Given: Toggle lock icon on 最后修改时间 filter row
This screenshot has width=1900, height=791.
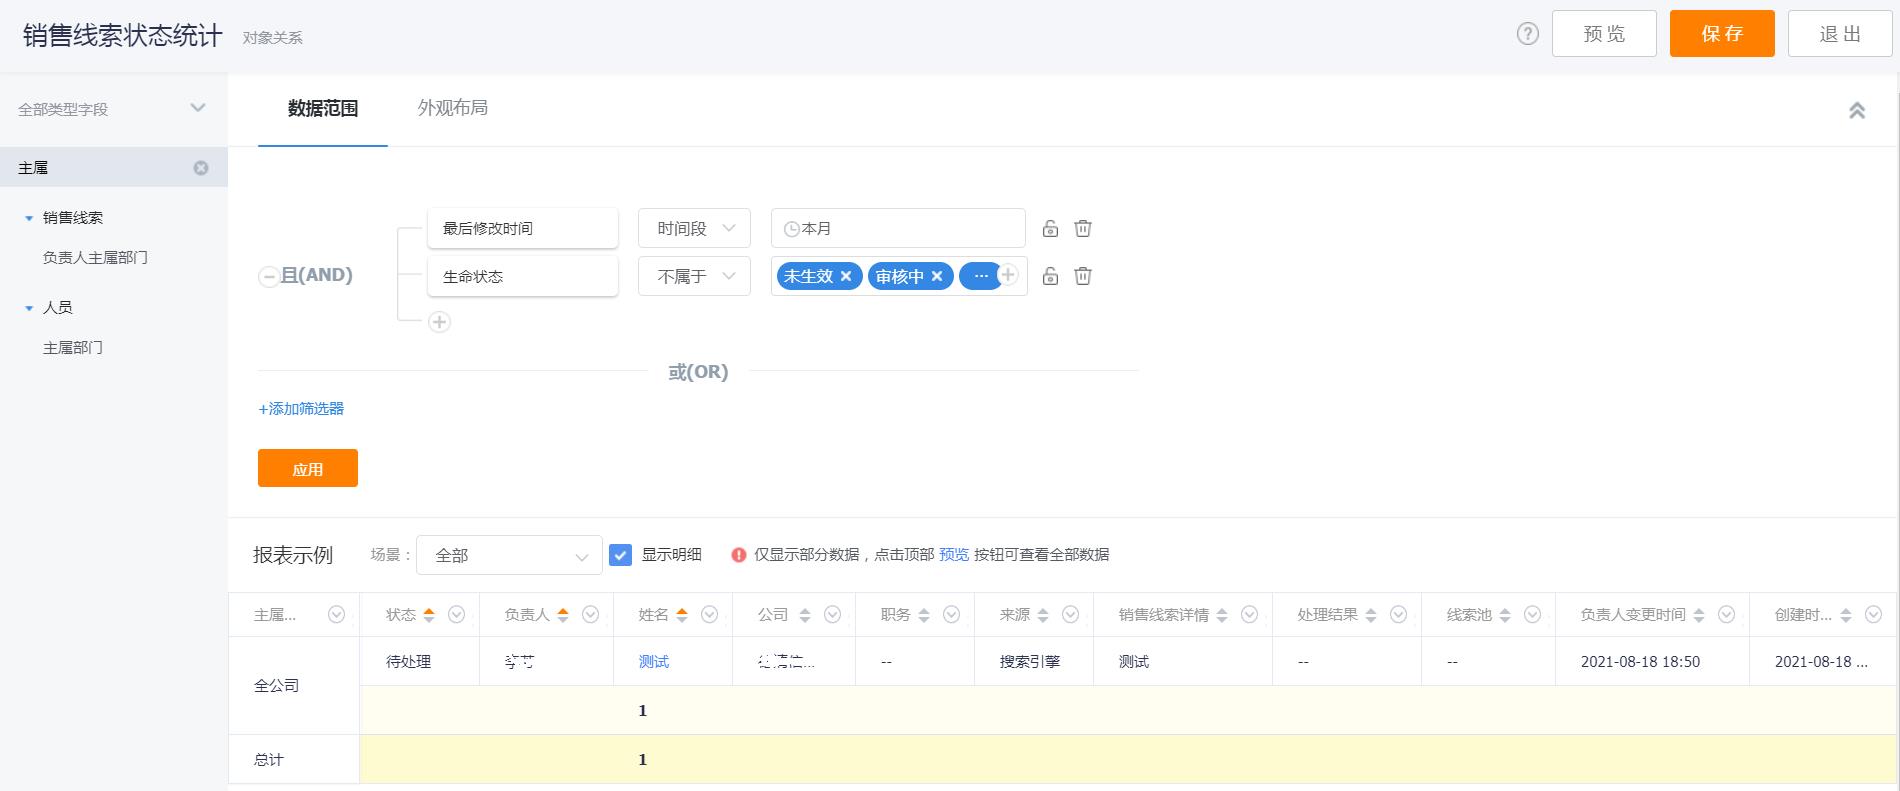Looking at the screenshot, I should (x=1050, y=229).
